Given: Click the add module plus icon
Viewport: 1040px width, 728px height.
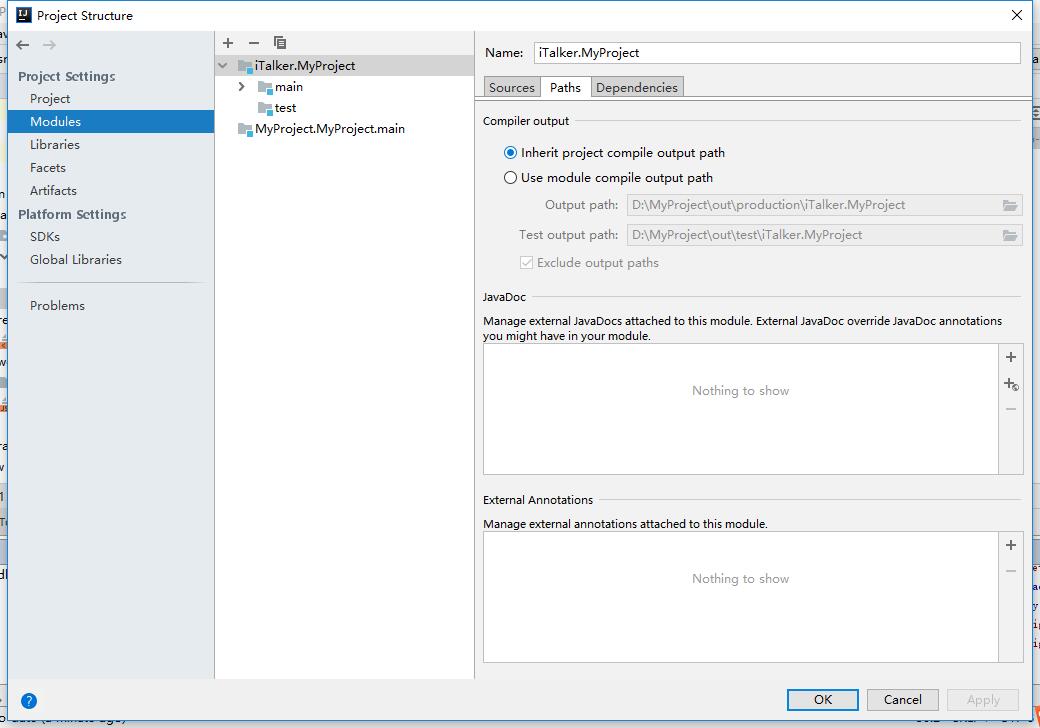Looking at the screenshot, I should coord(228,43).
